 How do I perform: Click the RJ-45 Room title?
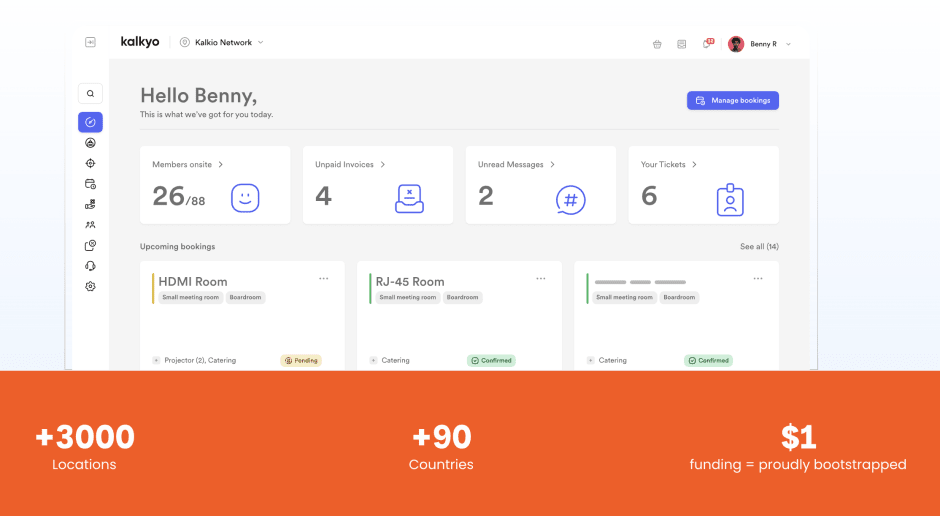pyautogui.click(x=410, y=282)
